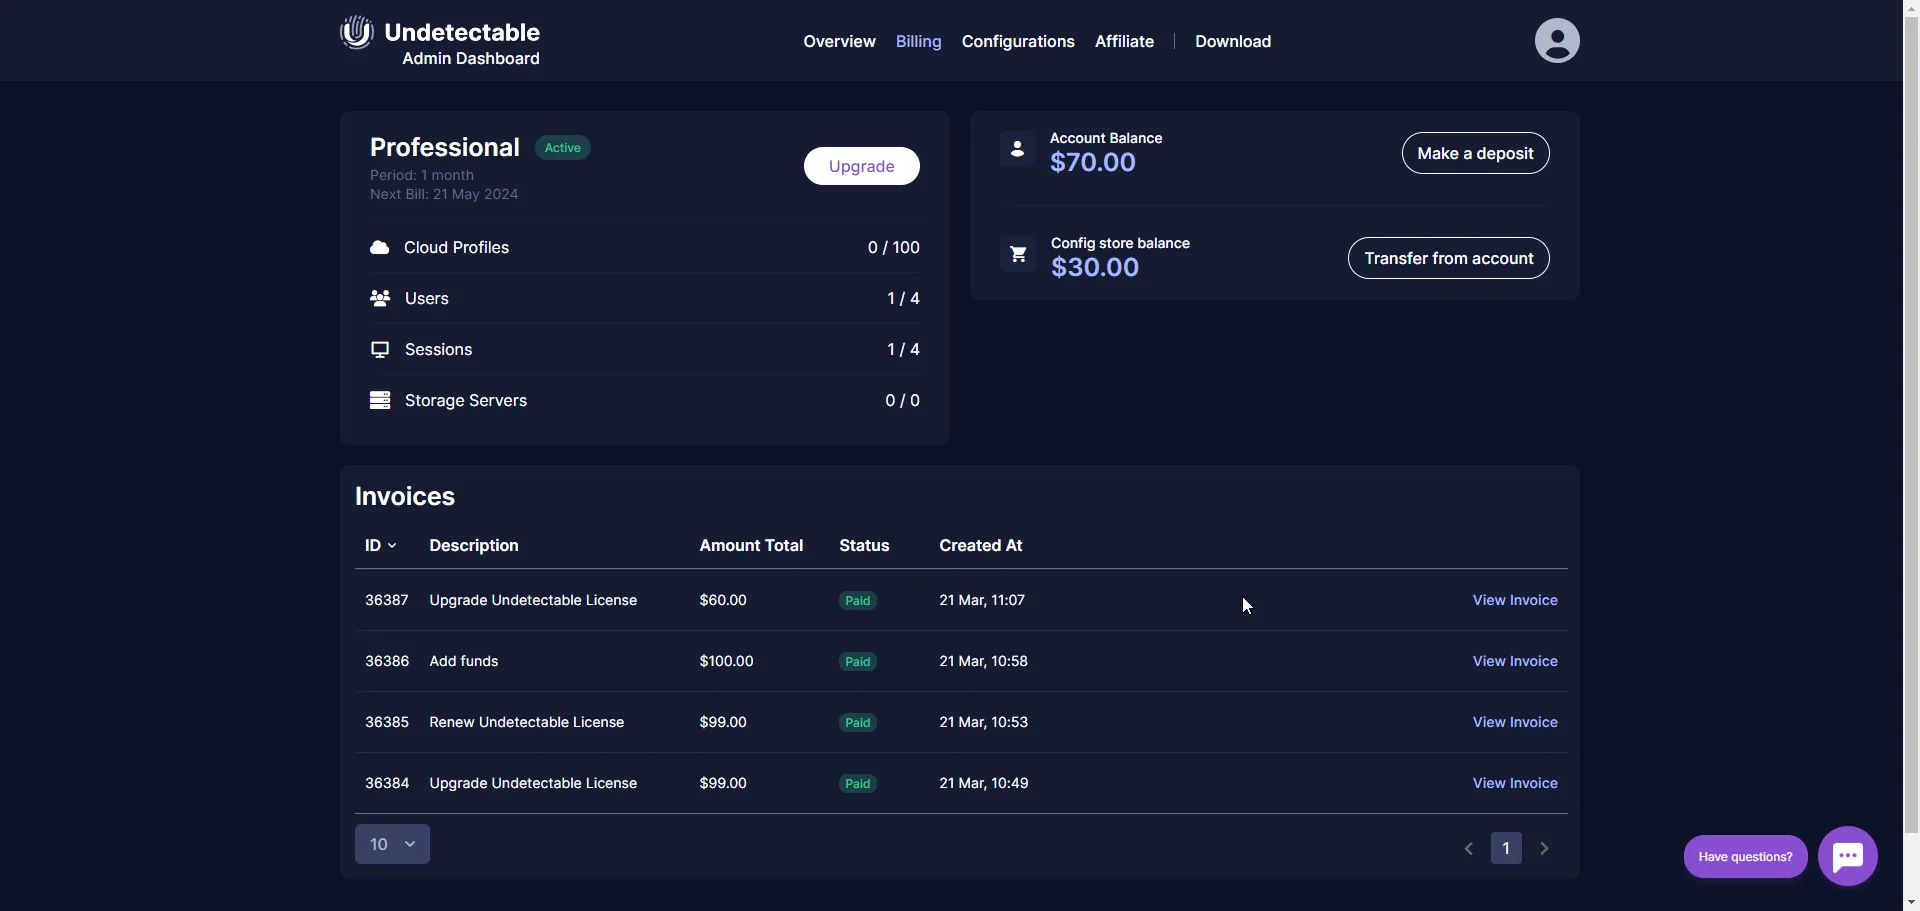Click the Upgrade plan button

pyautogui.click(x=862, y=166)
